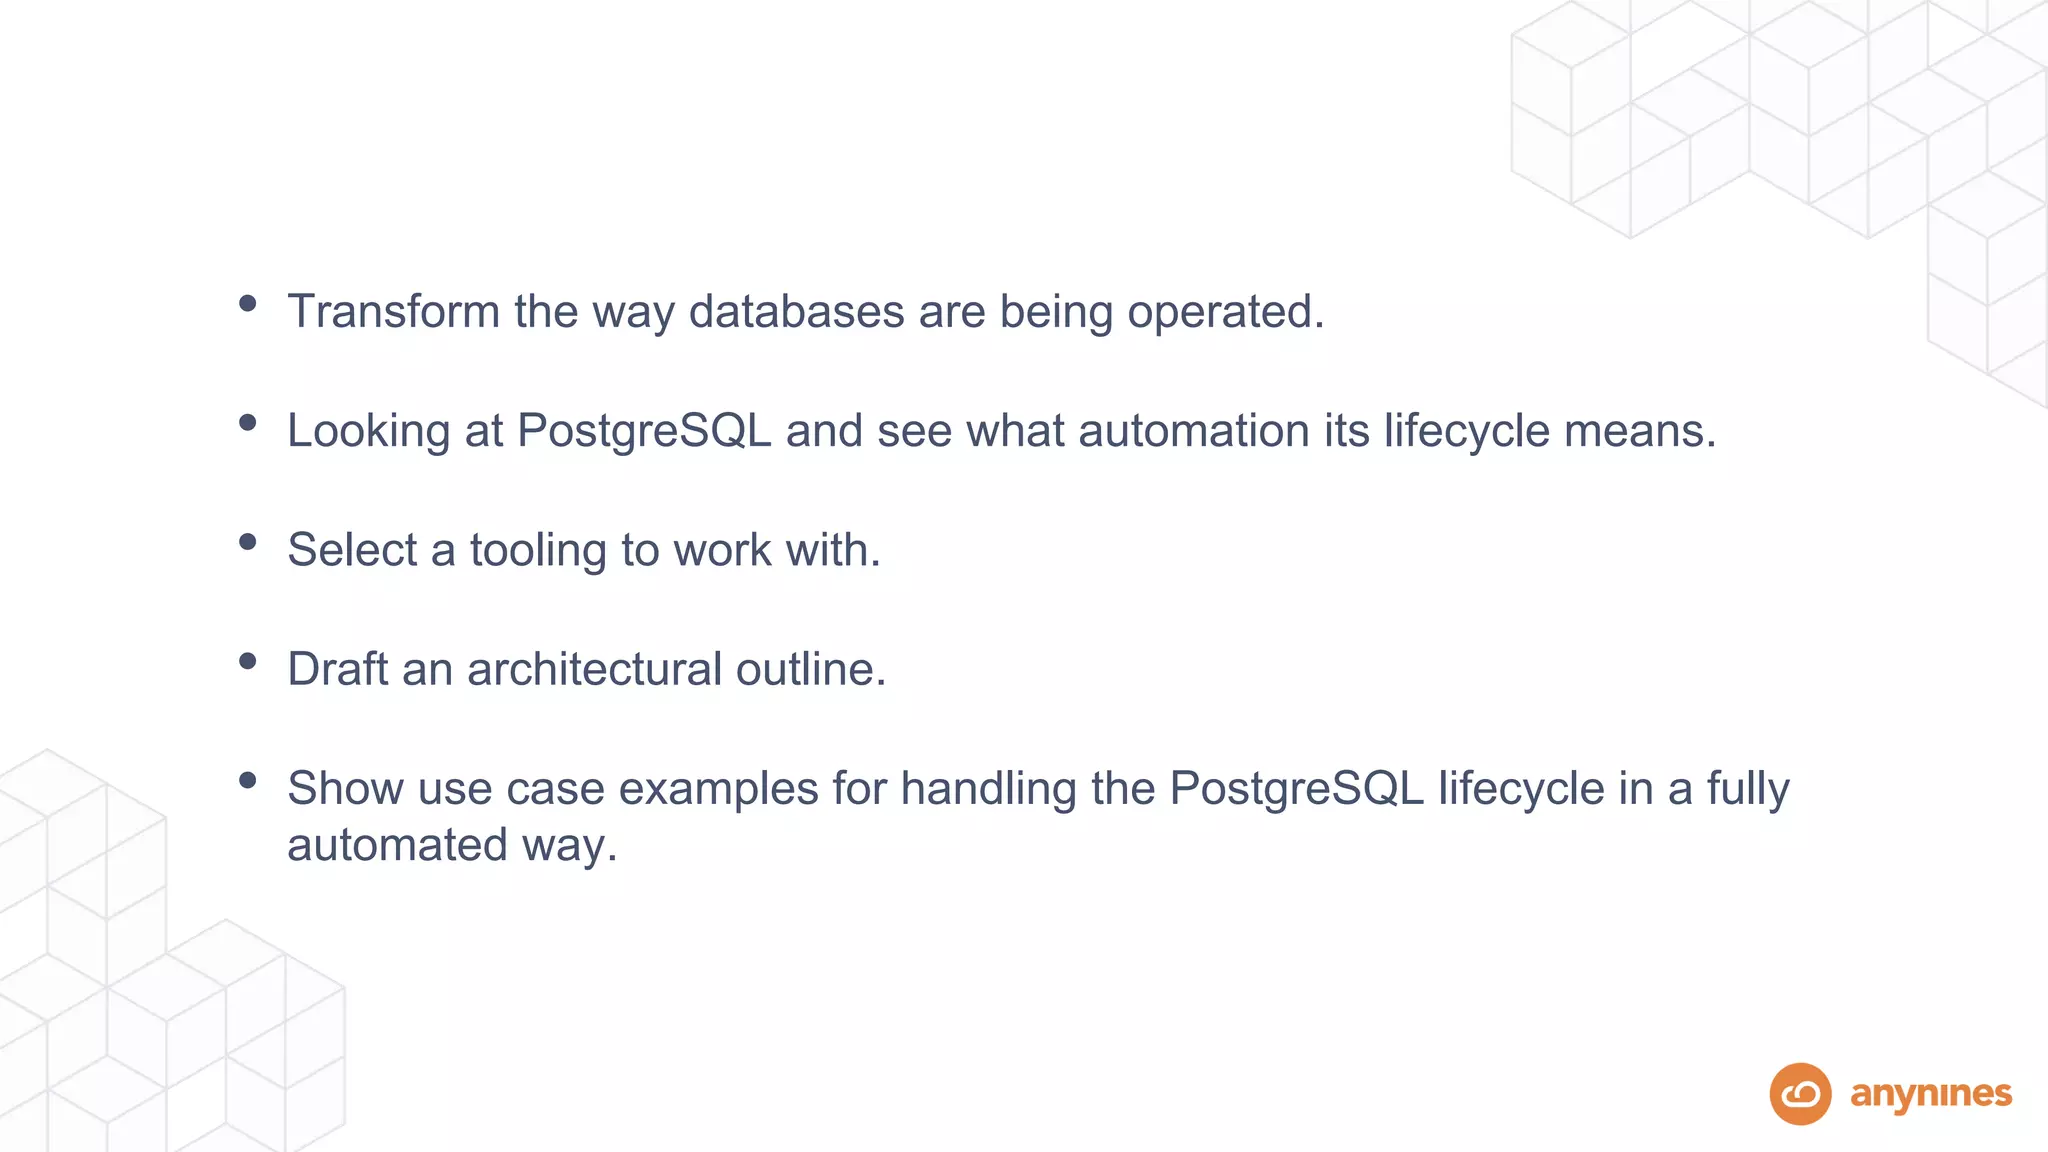Click the word 'Transform' in first bullet
Viewport: 2048px width, 1152px height.
[394, 311]
